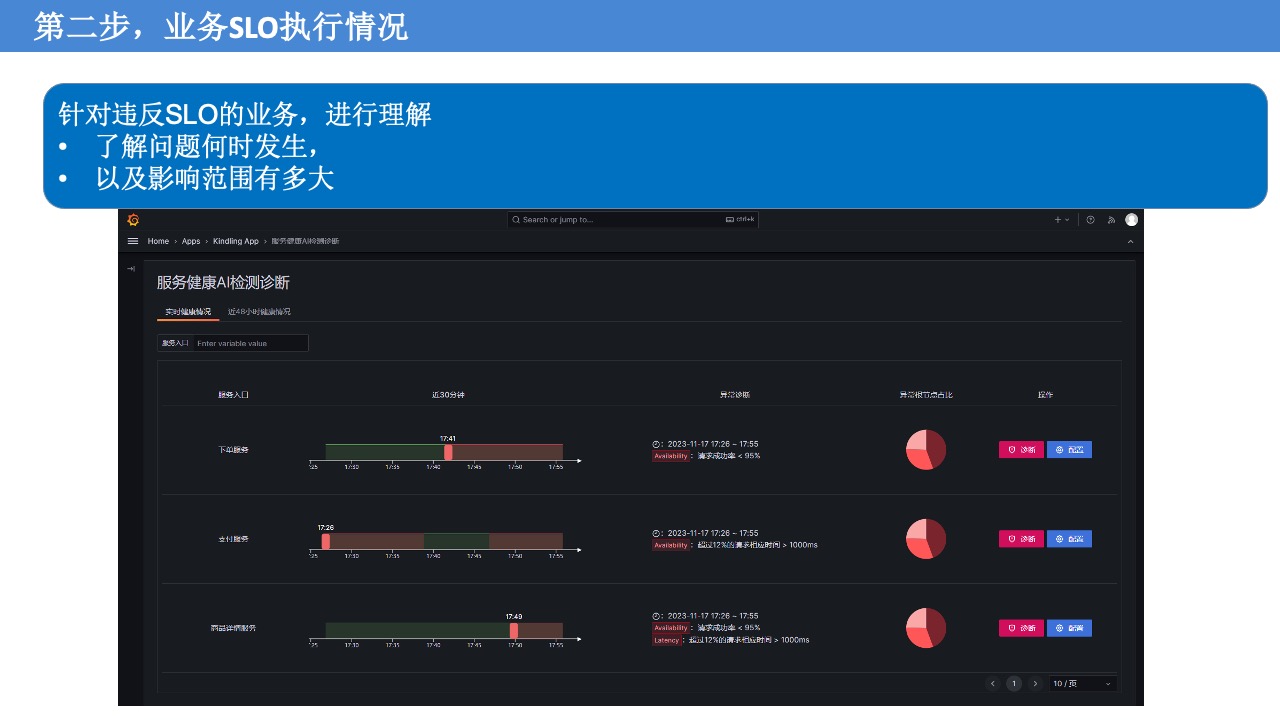Click the clock icon in 下单服务 diagnosis
Screen dimensions: 1280x720
656,444
